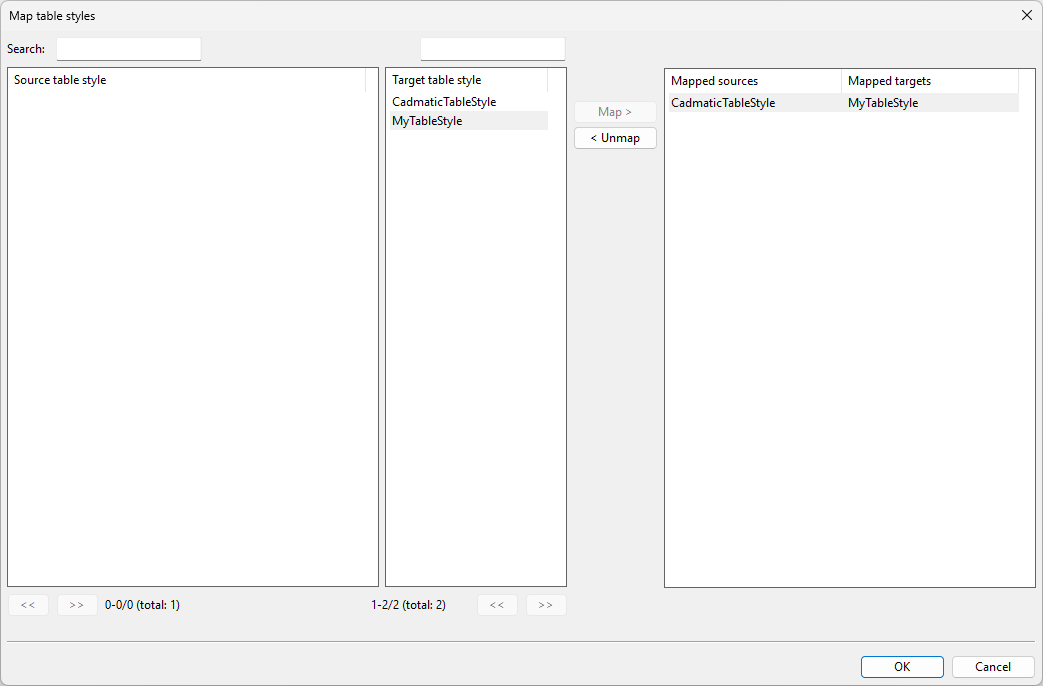Go to next page of target styles
The image size is (1043, 686).
(546, 605)
